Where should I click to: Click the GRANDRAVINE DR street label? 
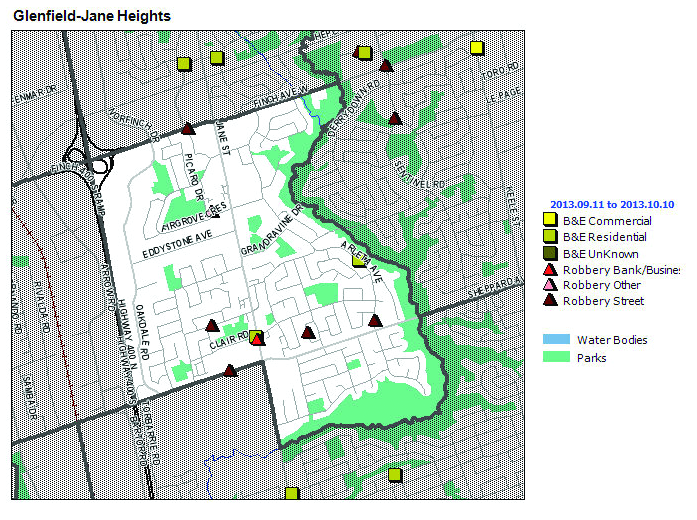tap(272, 230)
